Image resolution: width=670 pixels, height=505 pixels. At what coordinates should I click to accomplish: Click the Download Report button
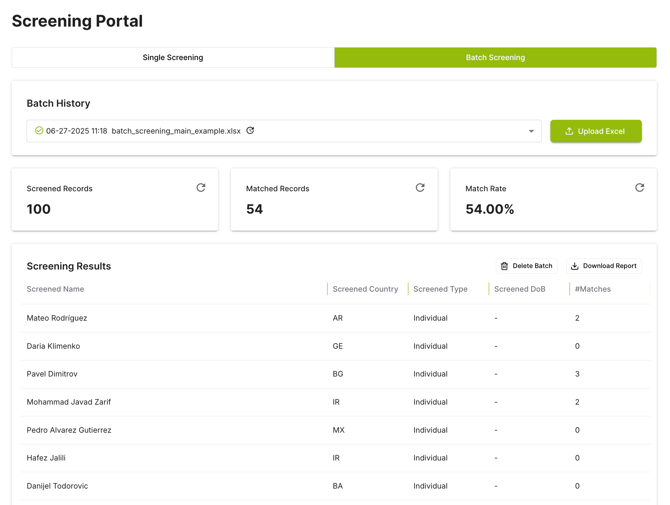[604, 266]
